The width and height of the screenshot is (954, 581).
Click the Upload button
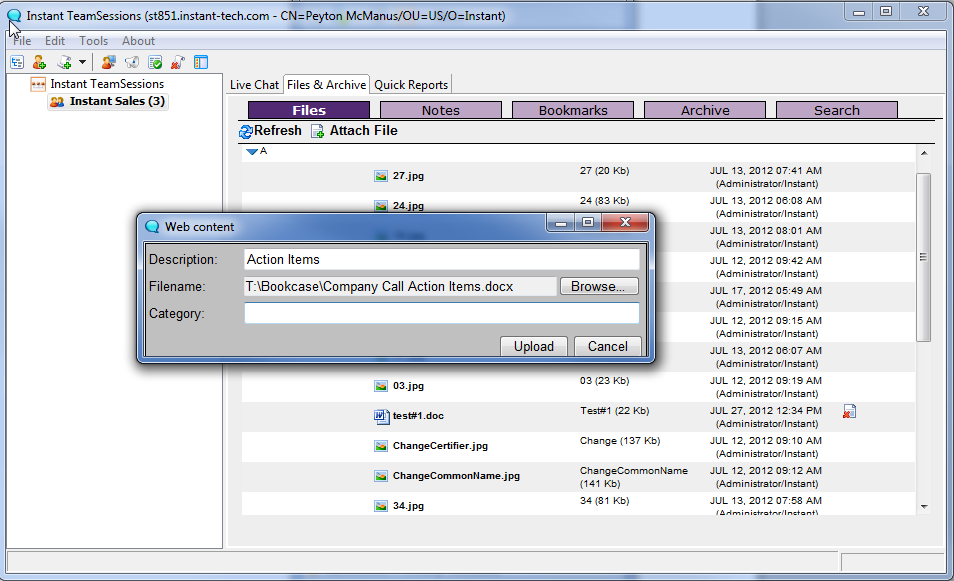(534, 346)
